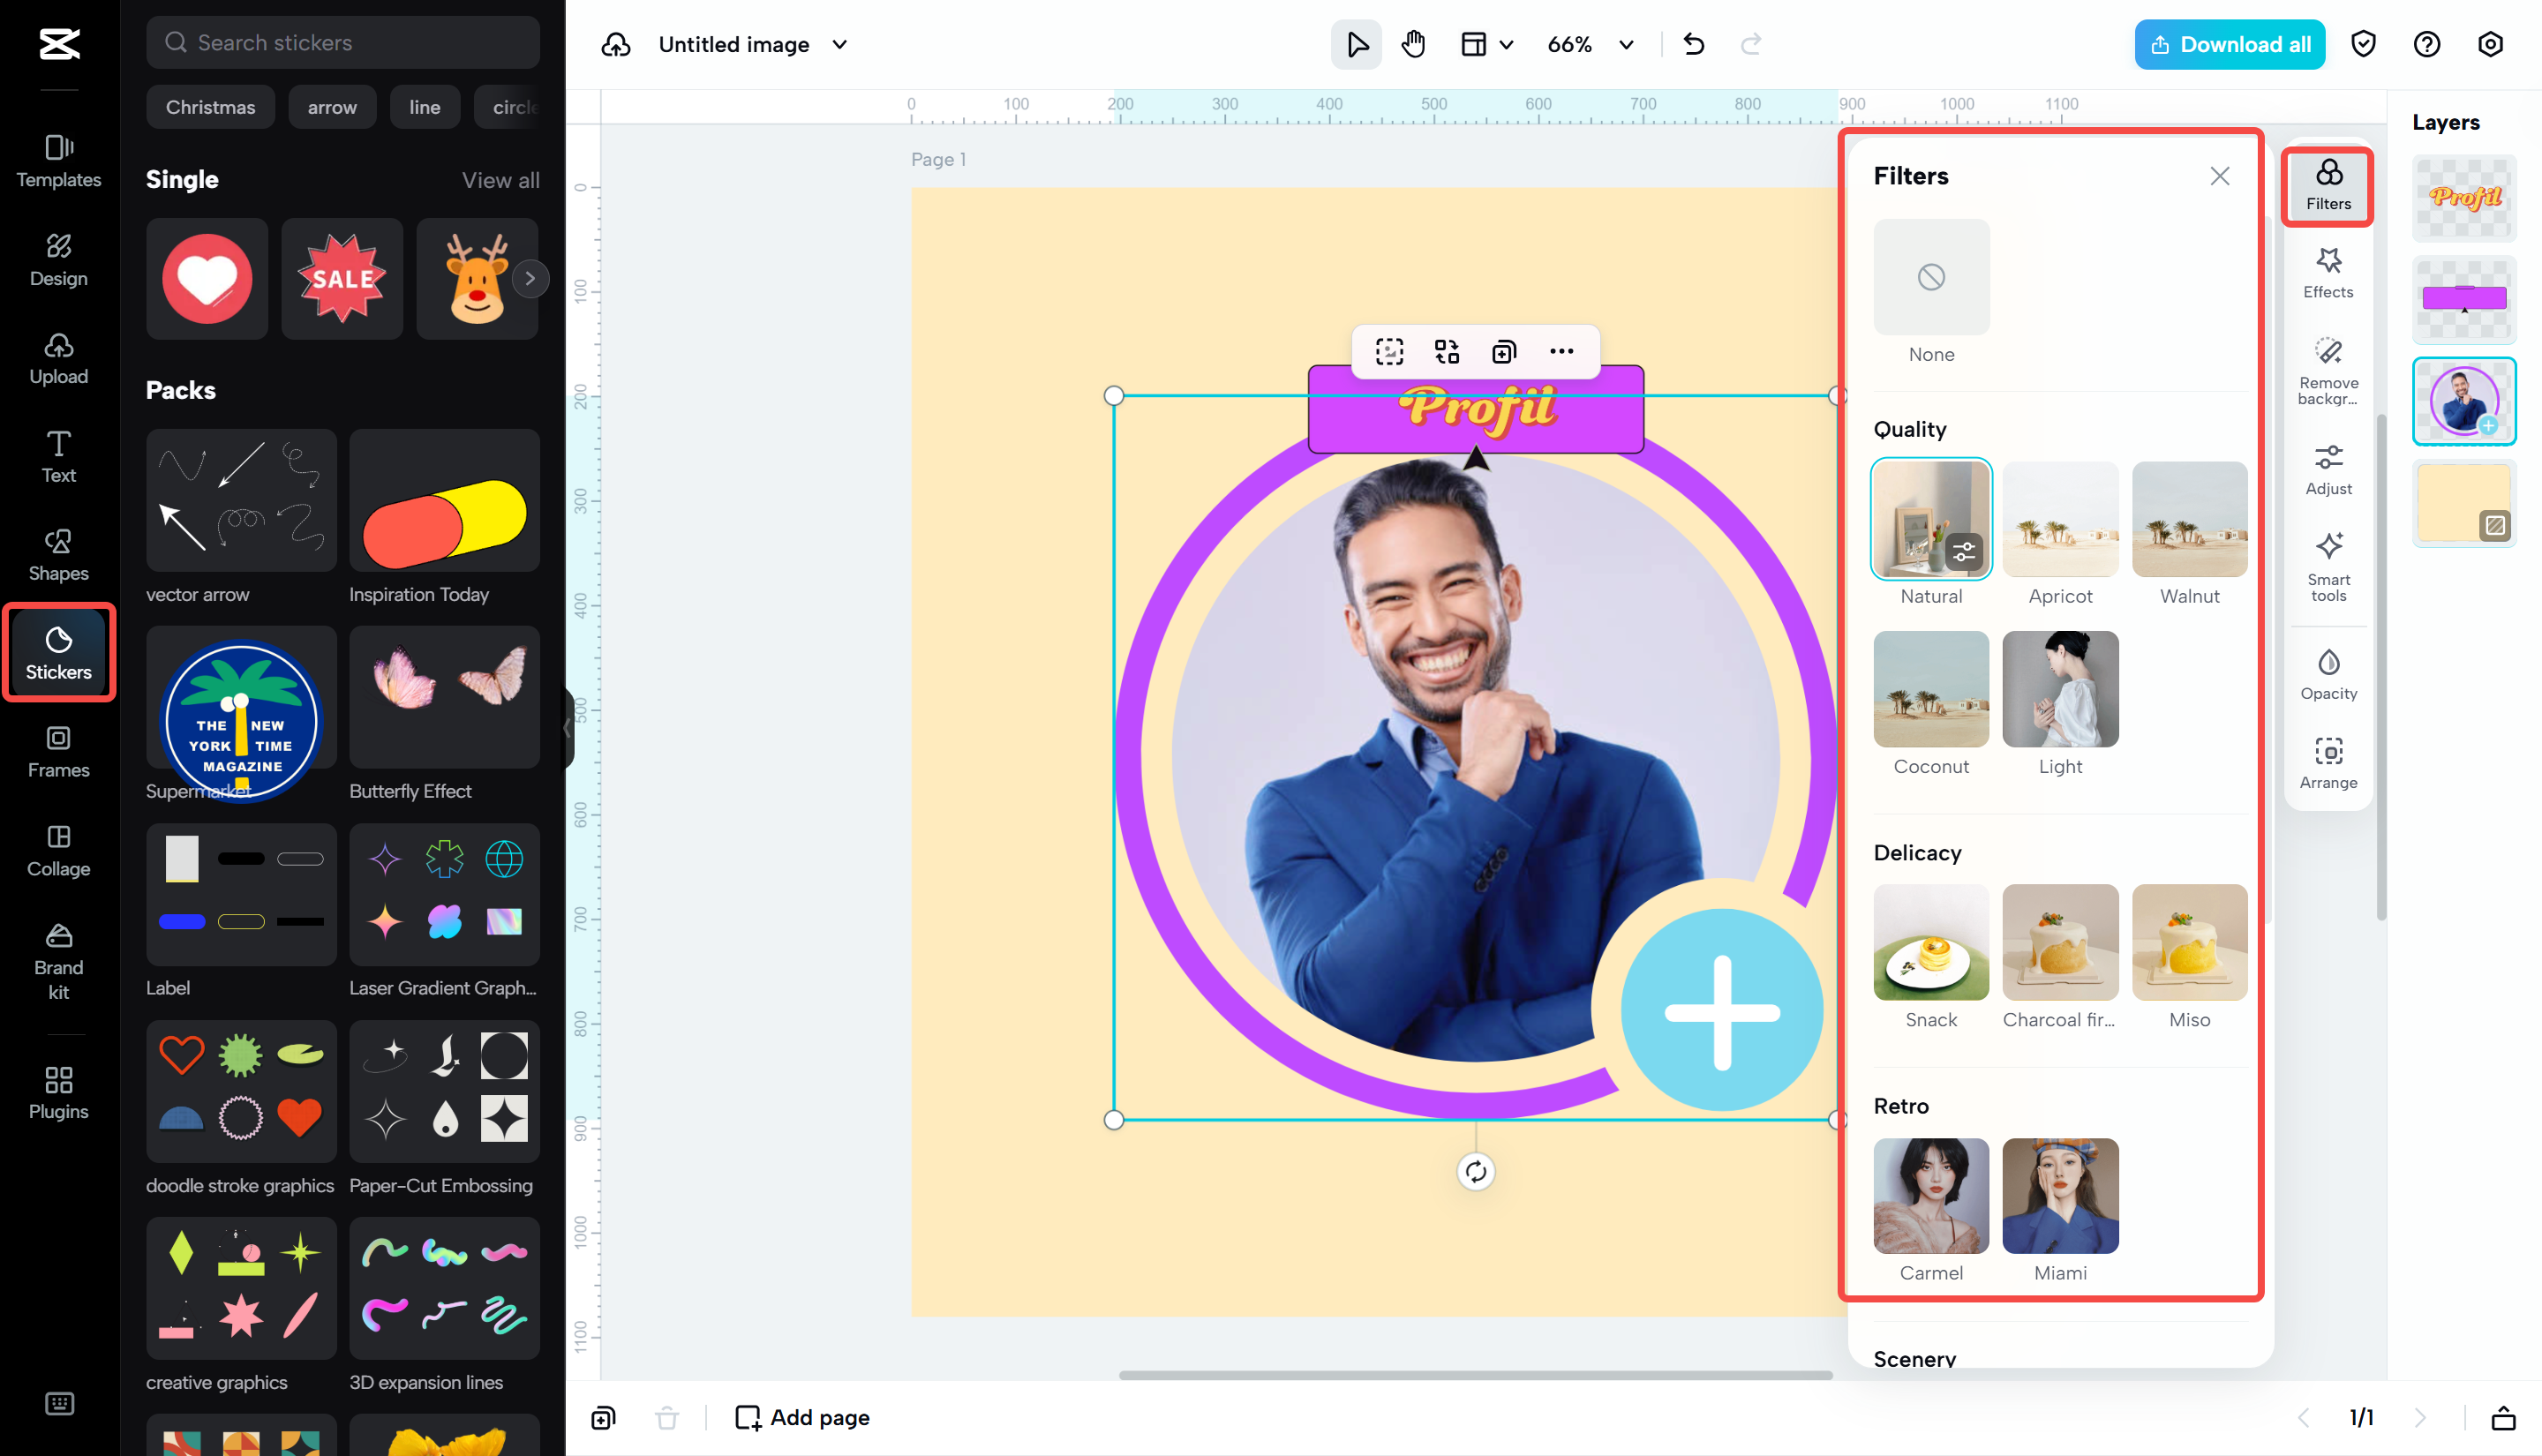Open the Templates panel
Image resolution: width=2542 pixels, height=1456 pixels.
pyautogui.click(x=58, y=161)
